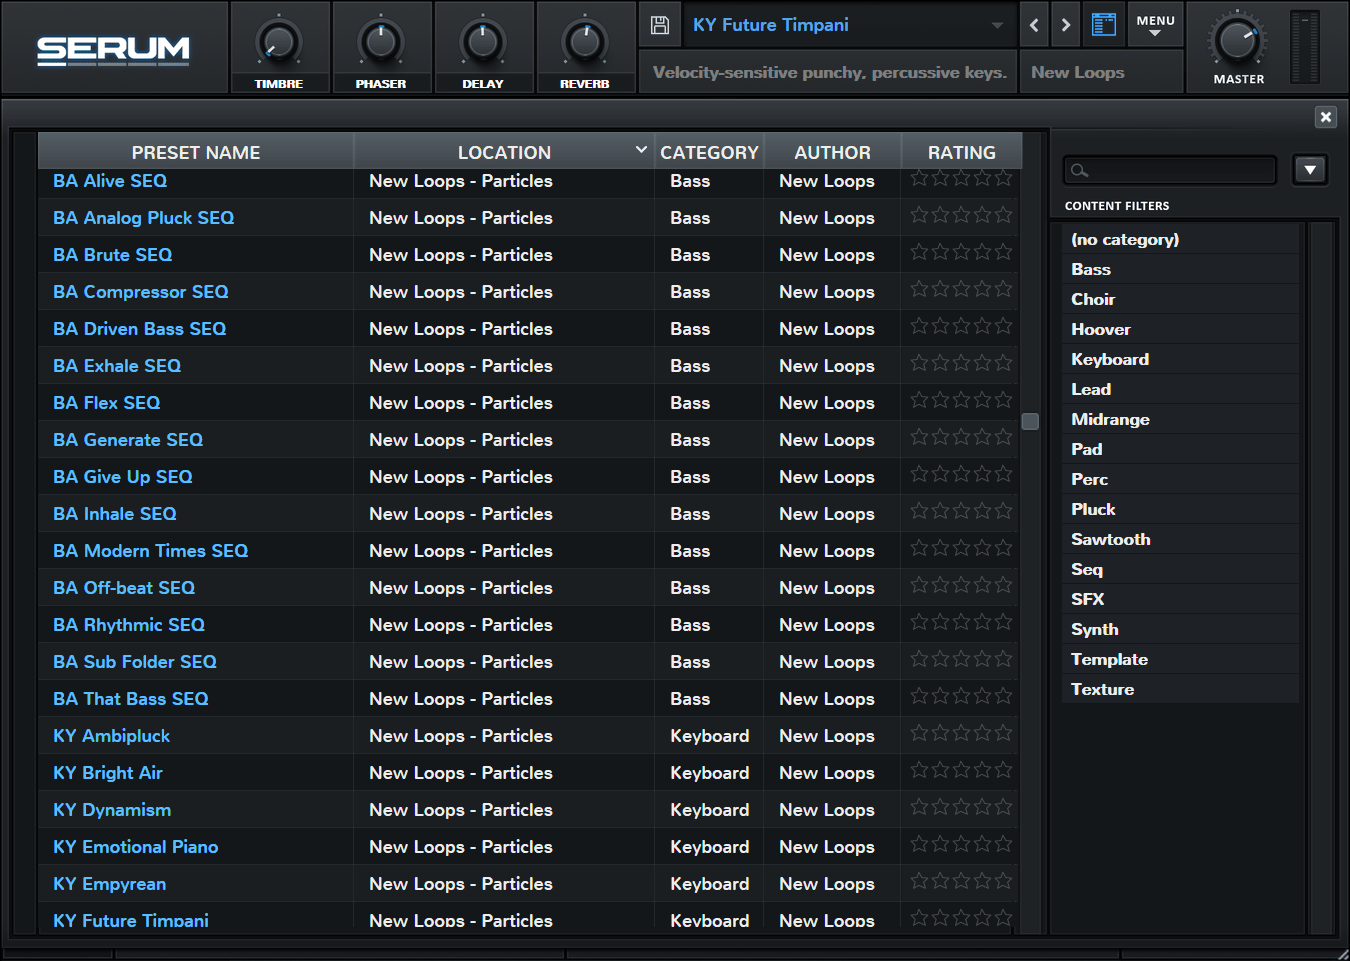The image size is (1350, 961).
Task: Close the preset browser panel
Action: click(1325, 117)
